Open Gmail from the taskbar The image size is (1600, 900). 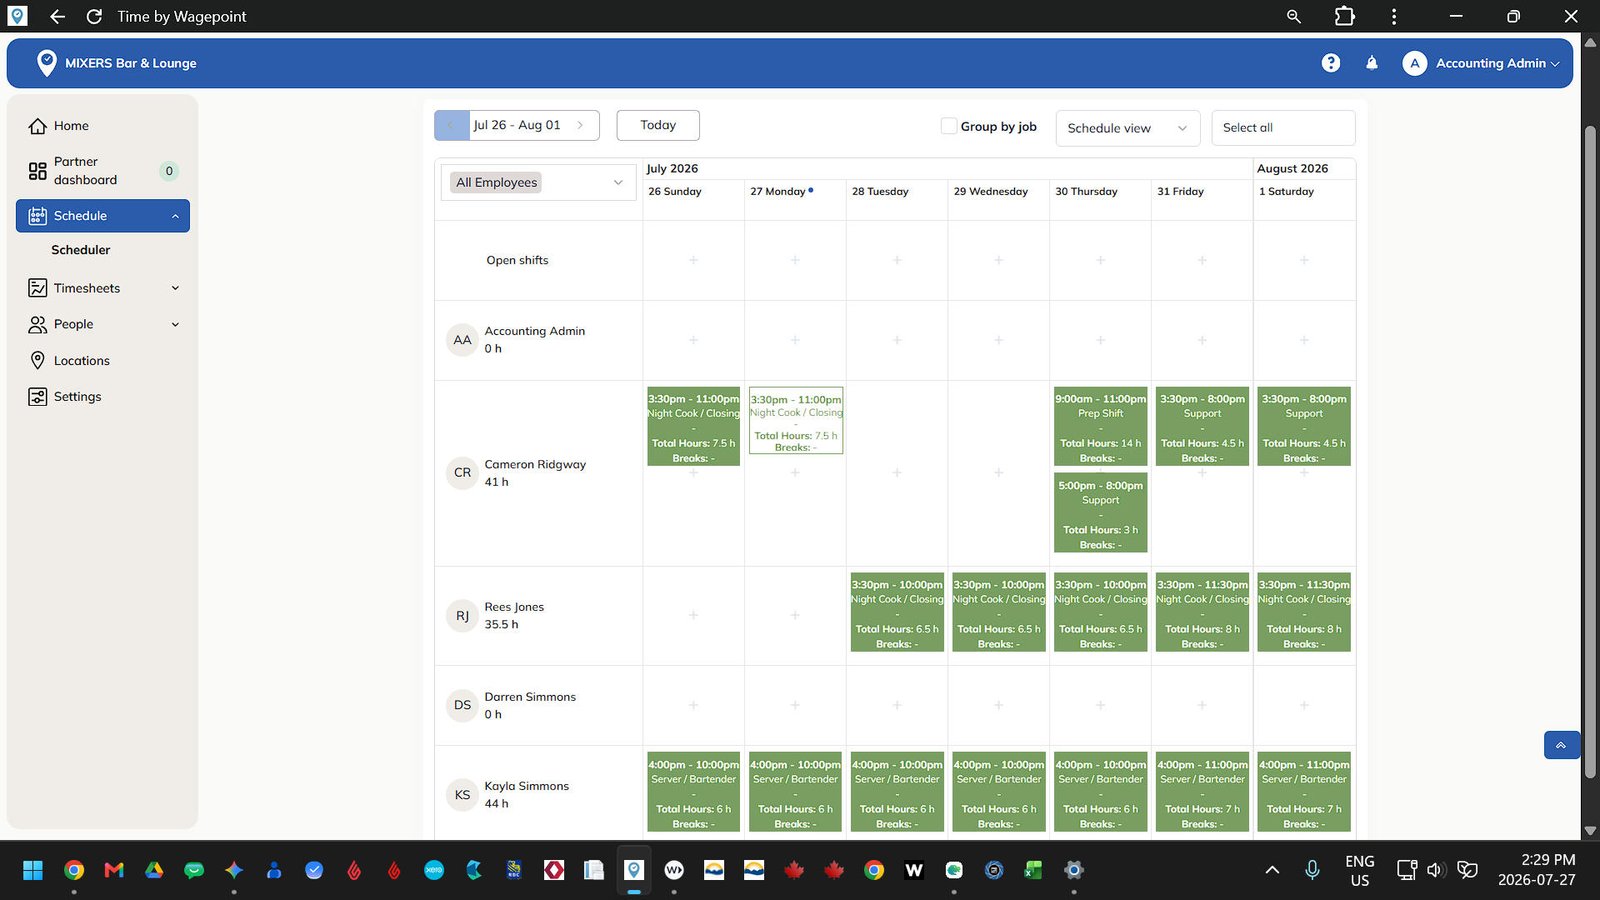pyautogui.click(x=114, y=870)
